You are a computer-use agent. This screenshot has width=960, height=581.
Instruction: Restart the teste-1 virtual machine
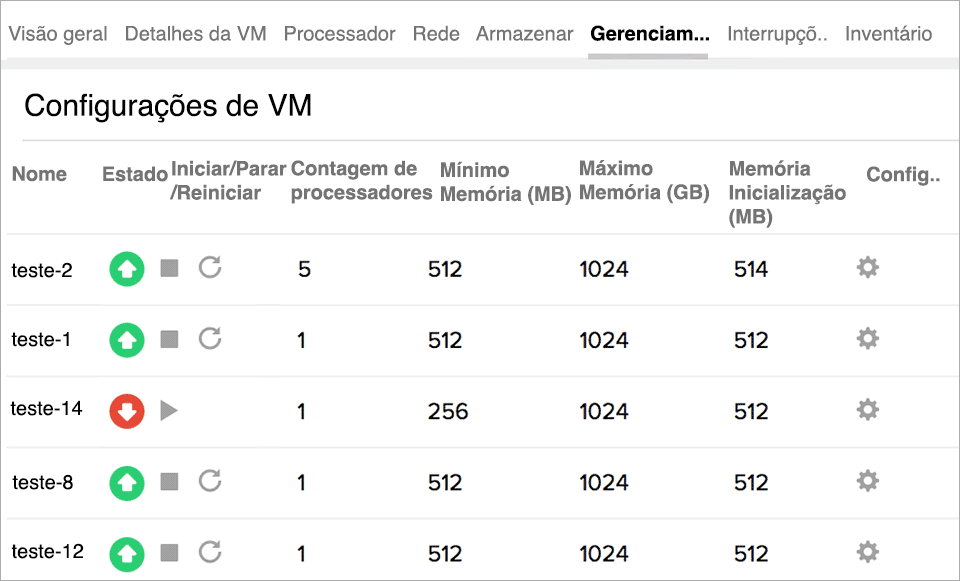209,339
